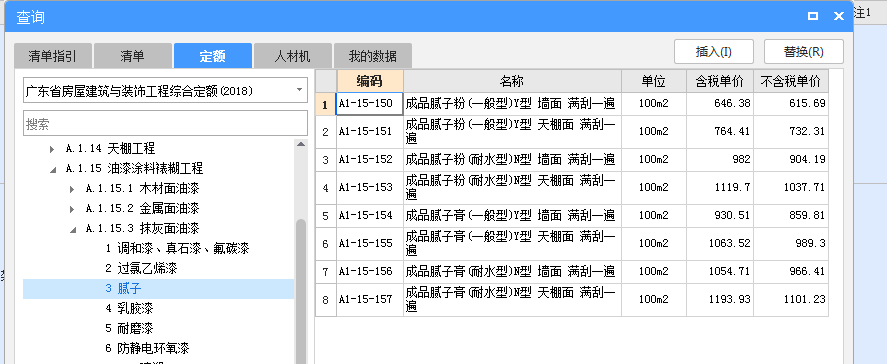The height and width of the screenshot is (364, 887).
Task: Switch to the 清单 tab
Action: [x=132, y=55]
